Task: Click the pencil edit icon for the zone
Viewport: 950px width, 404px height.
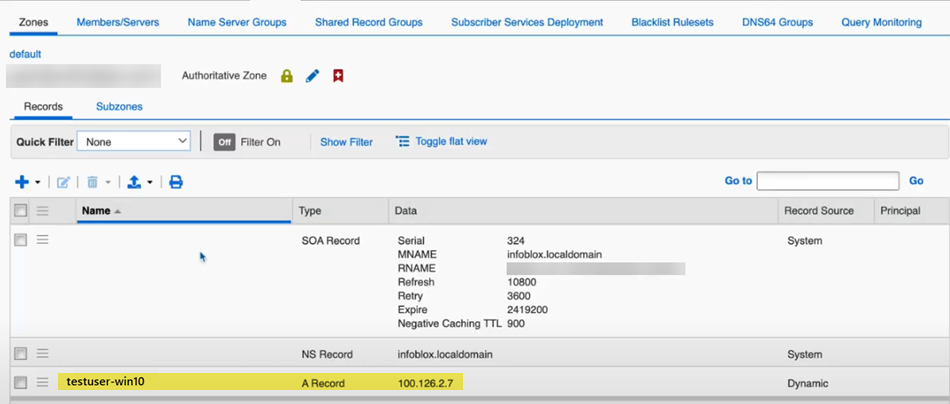Action: 312,76
